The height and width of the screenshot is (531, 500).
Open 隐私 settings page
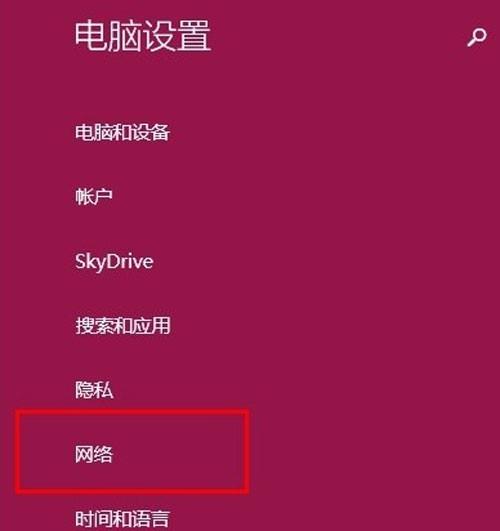point(94,390)
